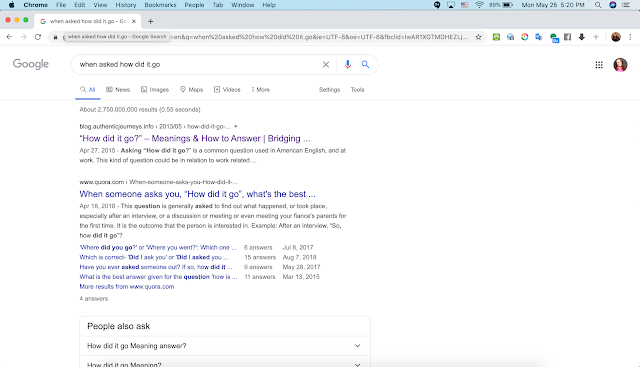Open the File menu
This screenshot has width=640, height=367.
(61, 5)
